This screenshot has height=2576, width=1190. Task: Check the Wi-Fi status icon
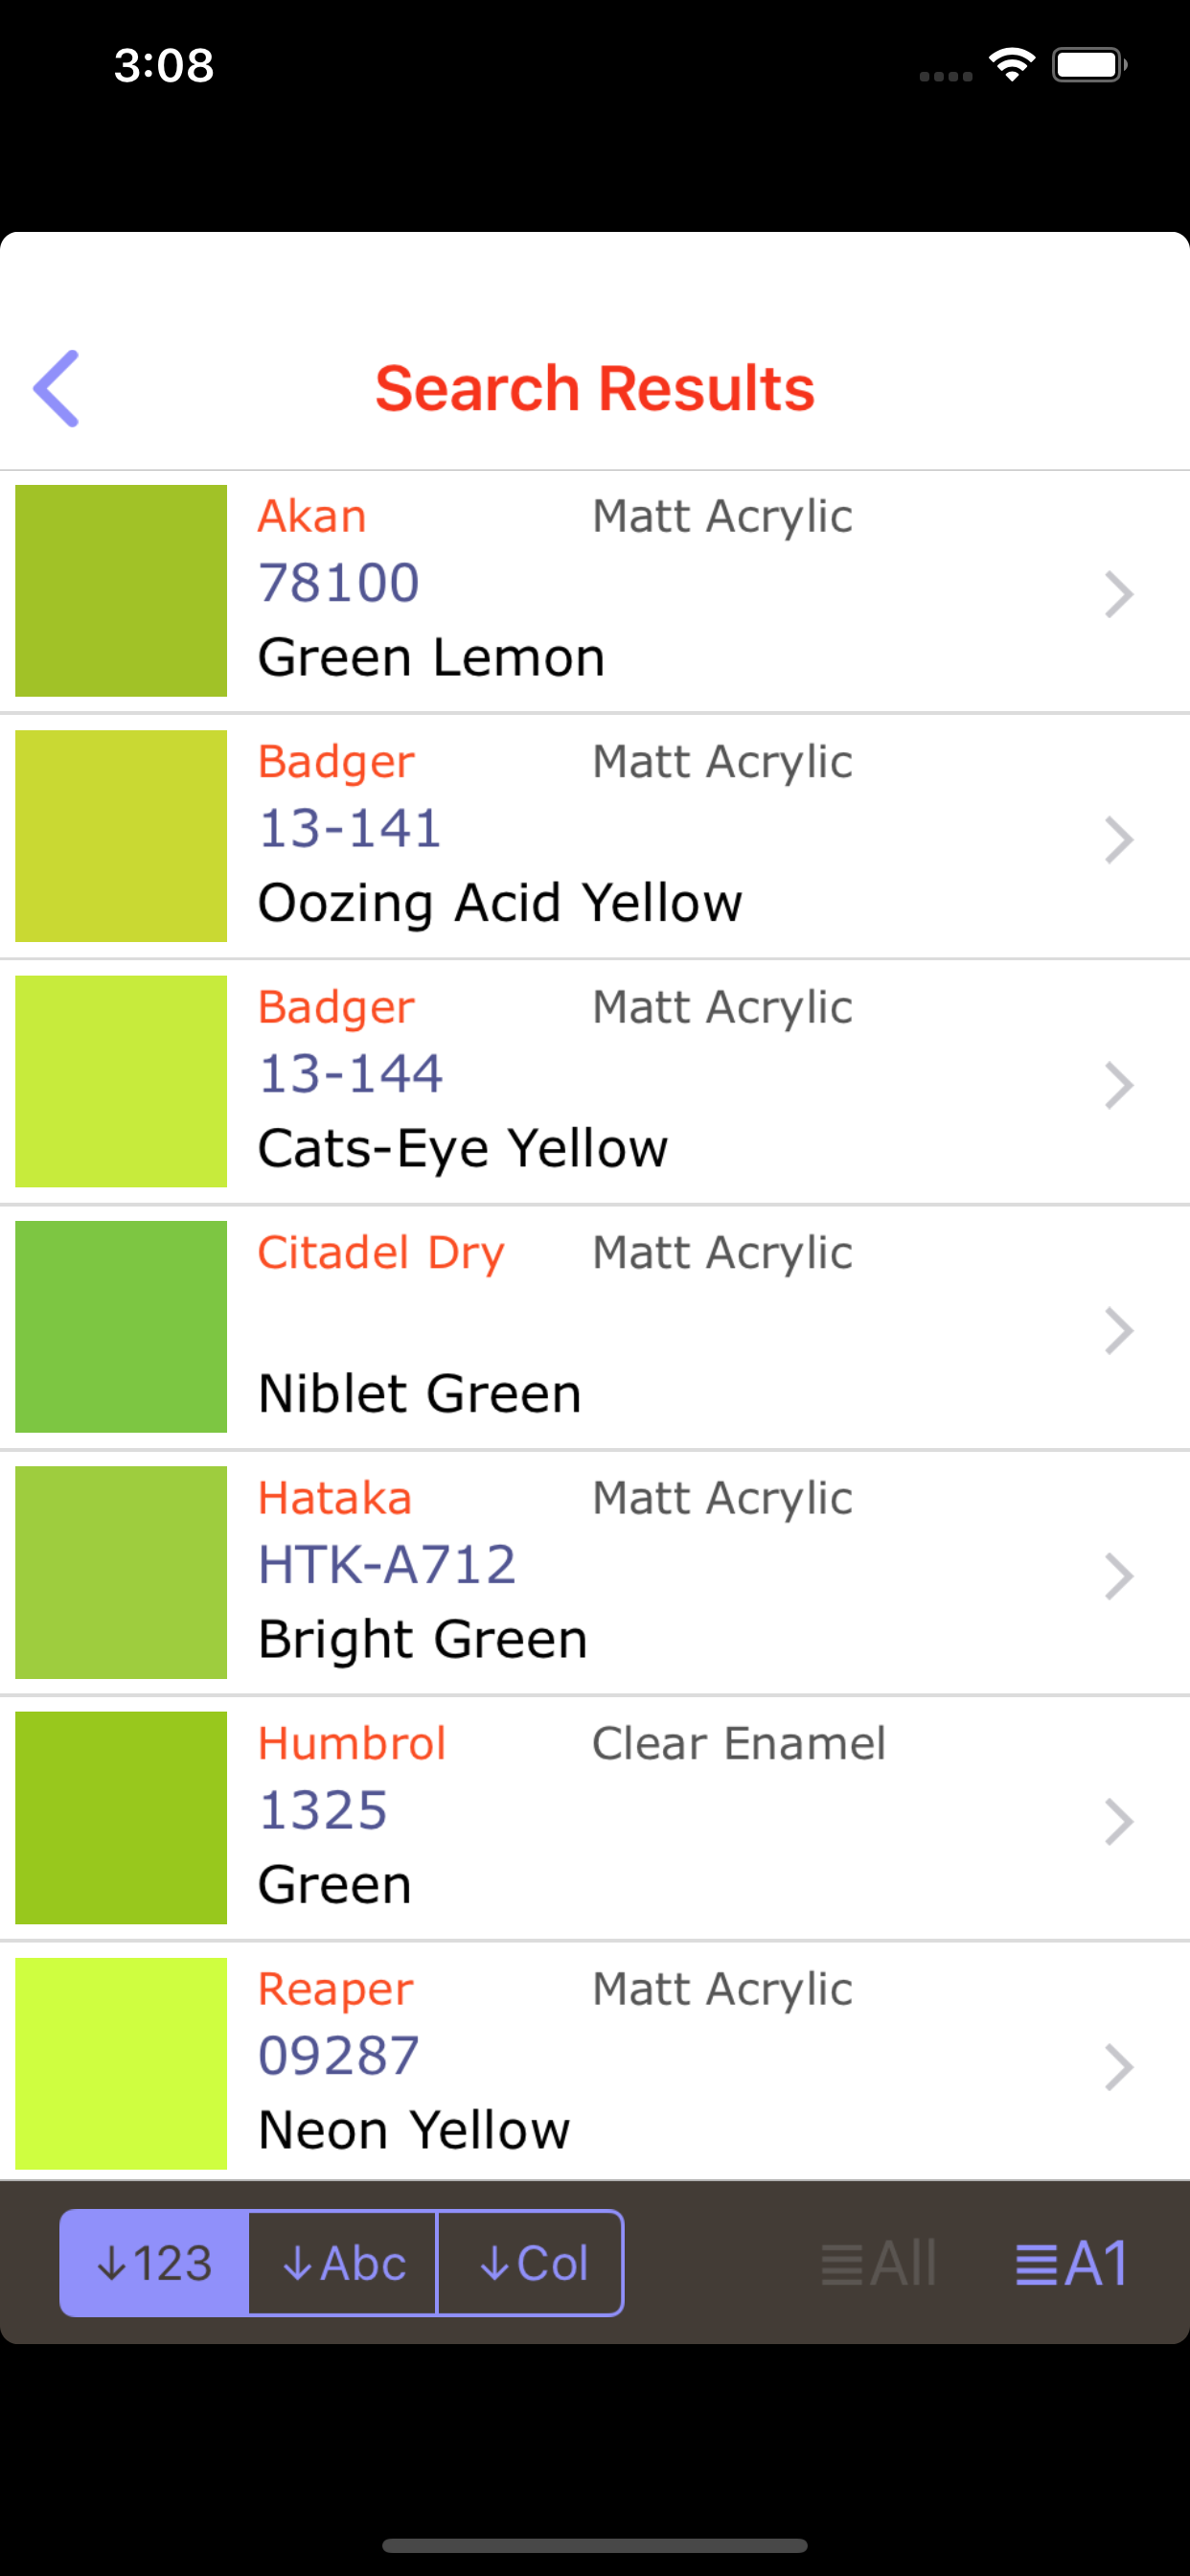pos(1012,65)
